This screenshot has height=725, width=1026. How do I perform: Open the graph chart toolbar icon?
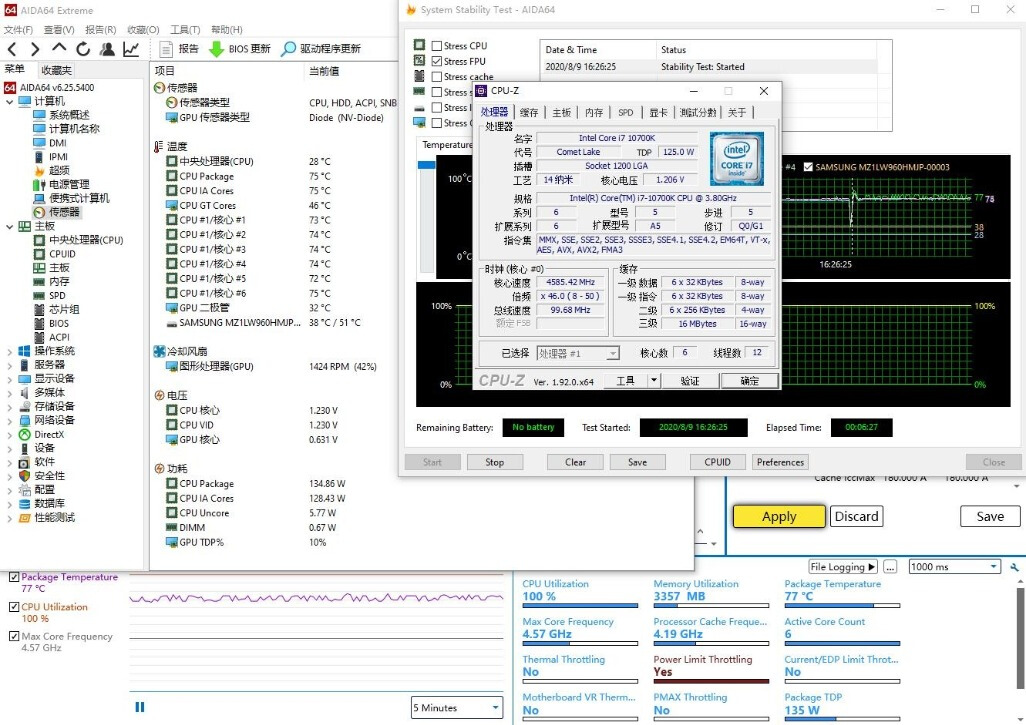[x=131, y=49]
